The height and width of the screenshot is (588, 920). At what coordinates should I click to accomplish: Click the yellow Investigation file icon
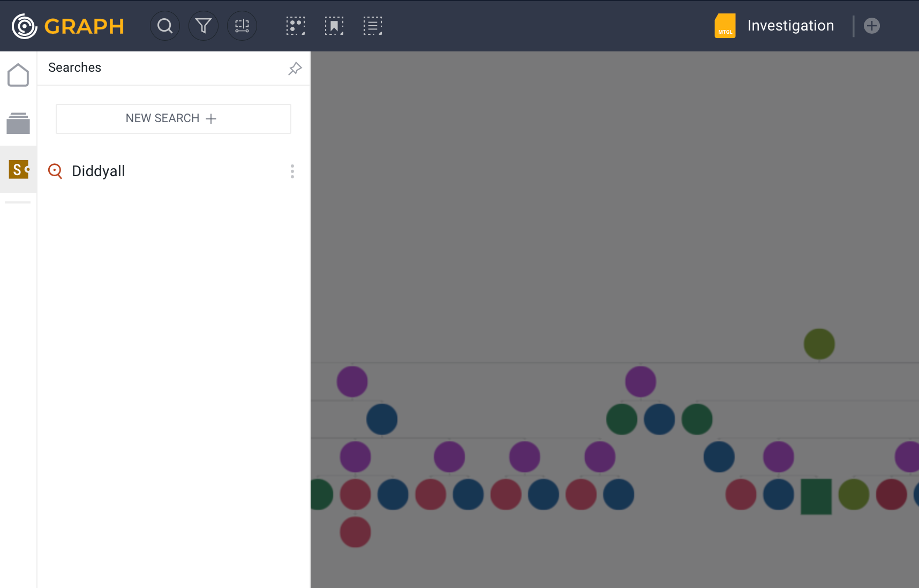click(725, 26)
